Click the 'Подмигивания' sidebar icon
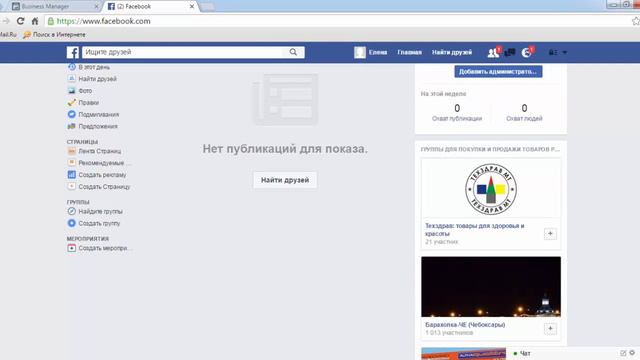Image resolution: width=640 pixels, height=360 pixels. 71,114
